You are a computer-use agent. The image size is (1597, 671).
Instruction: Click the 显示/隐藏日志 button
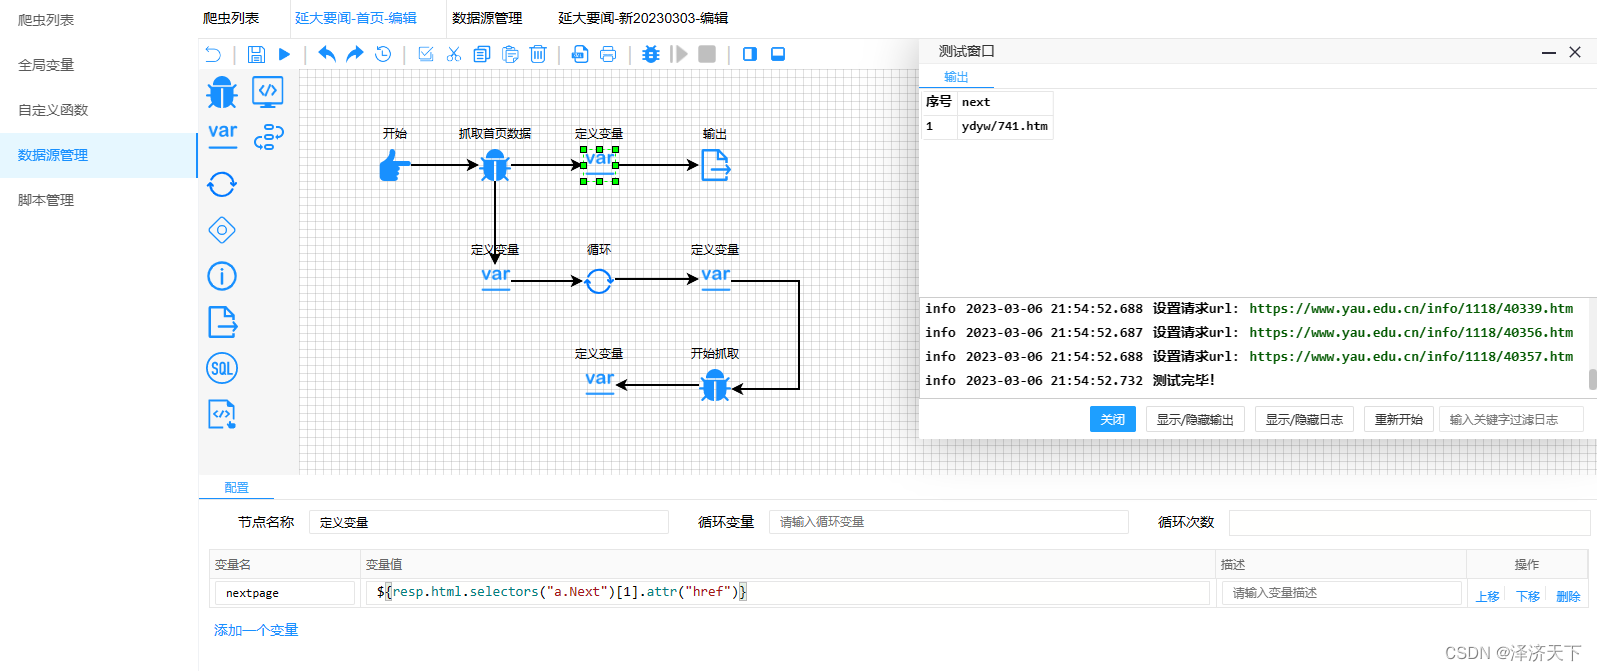click(x=1304, y=419)
